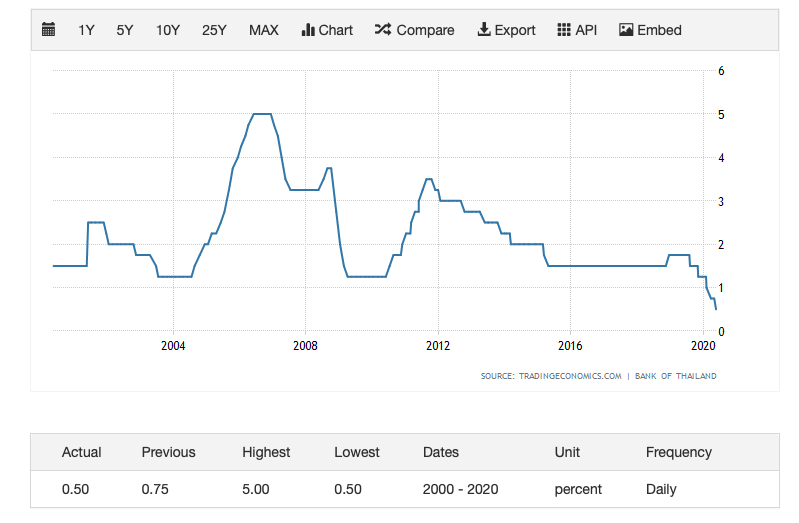Screen dimensions: 799x523
Task: Open the API grid icon
Action: coord(564,30)
